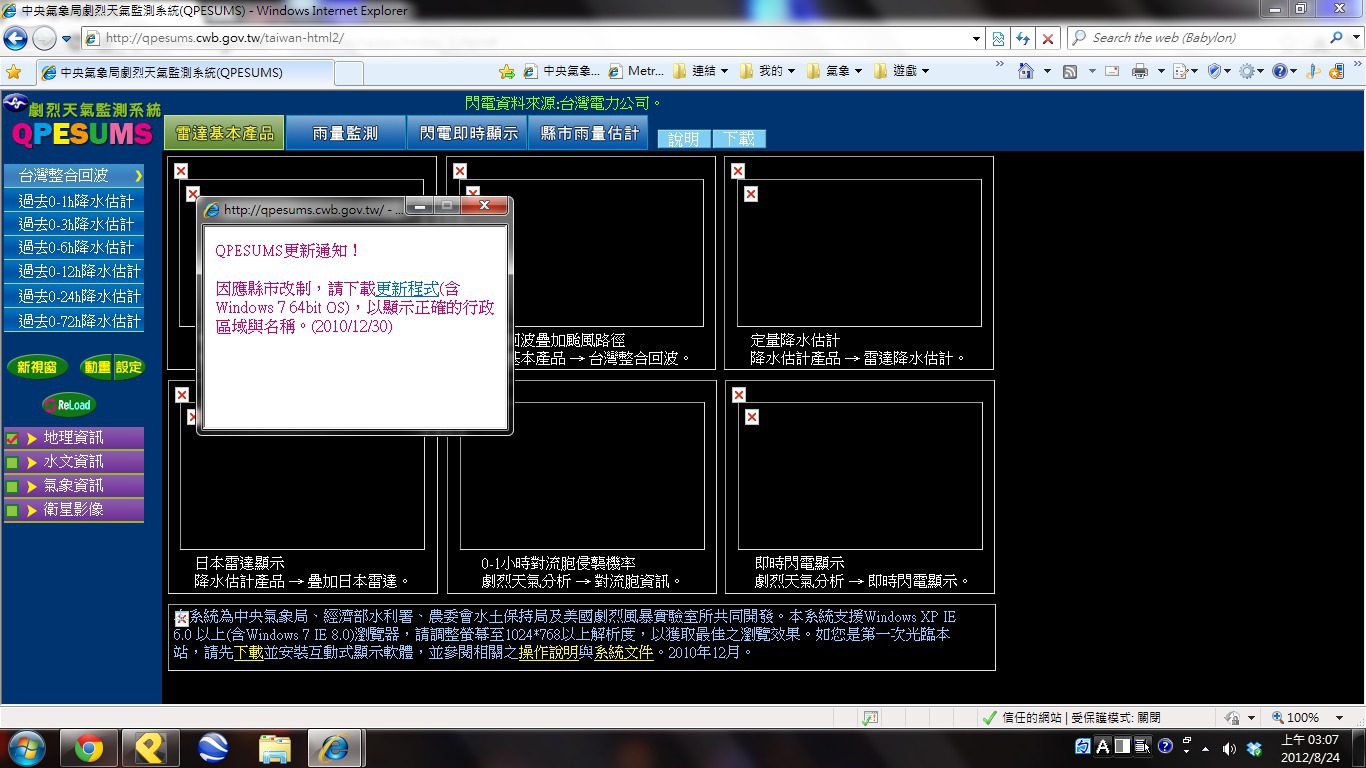Click the stop loading red X icon

click(x=1047, y=38)
